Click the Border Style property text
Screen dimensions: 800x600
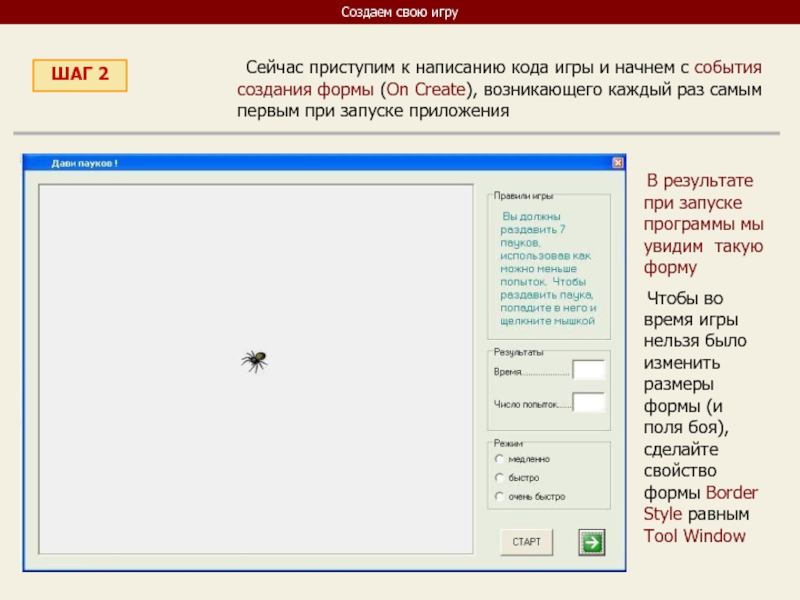coord(700,503)
